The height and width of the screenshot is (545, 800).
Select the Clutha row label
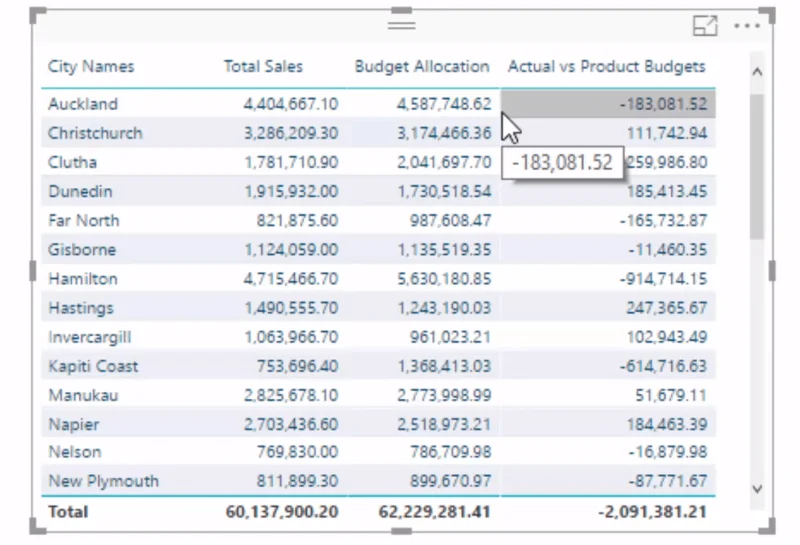[x=72, y=162]
